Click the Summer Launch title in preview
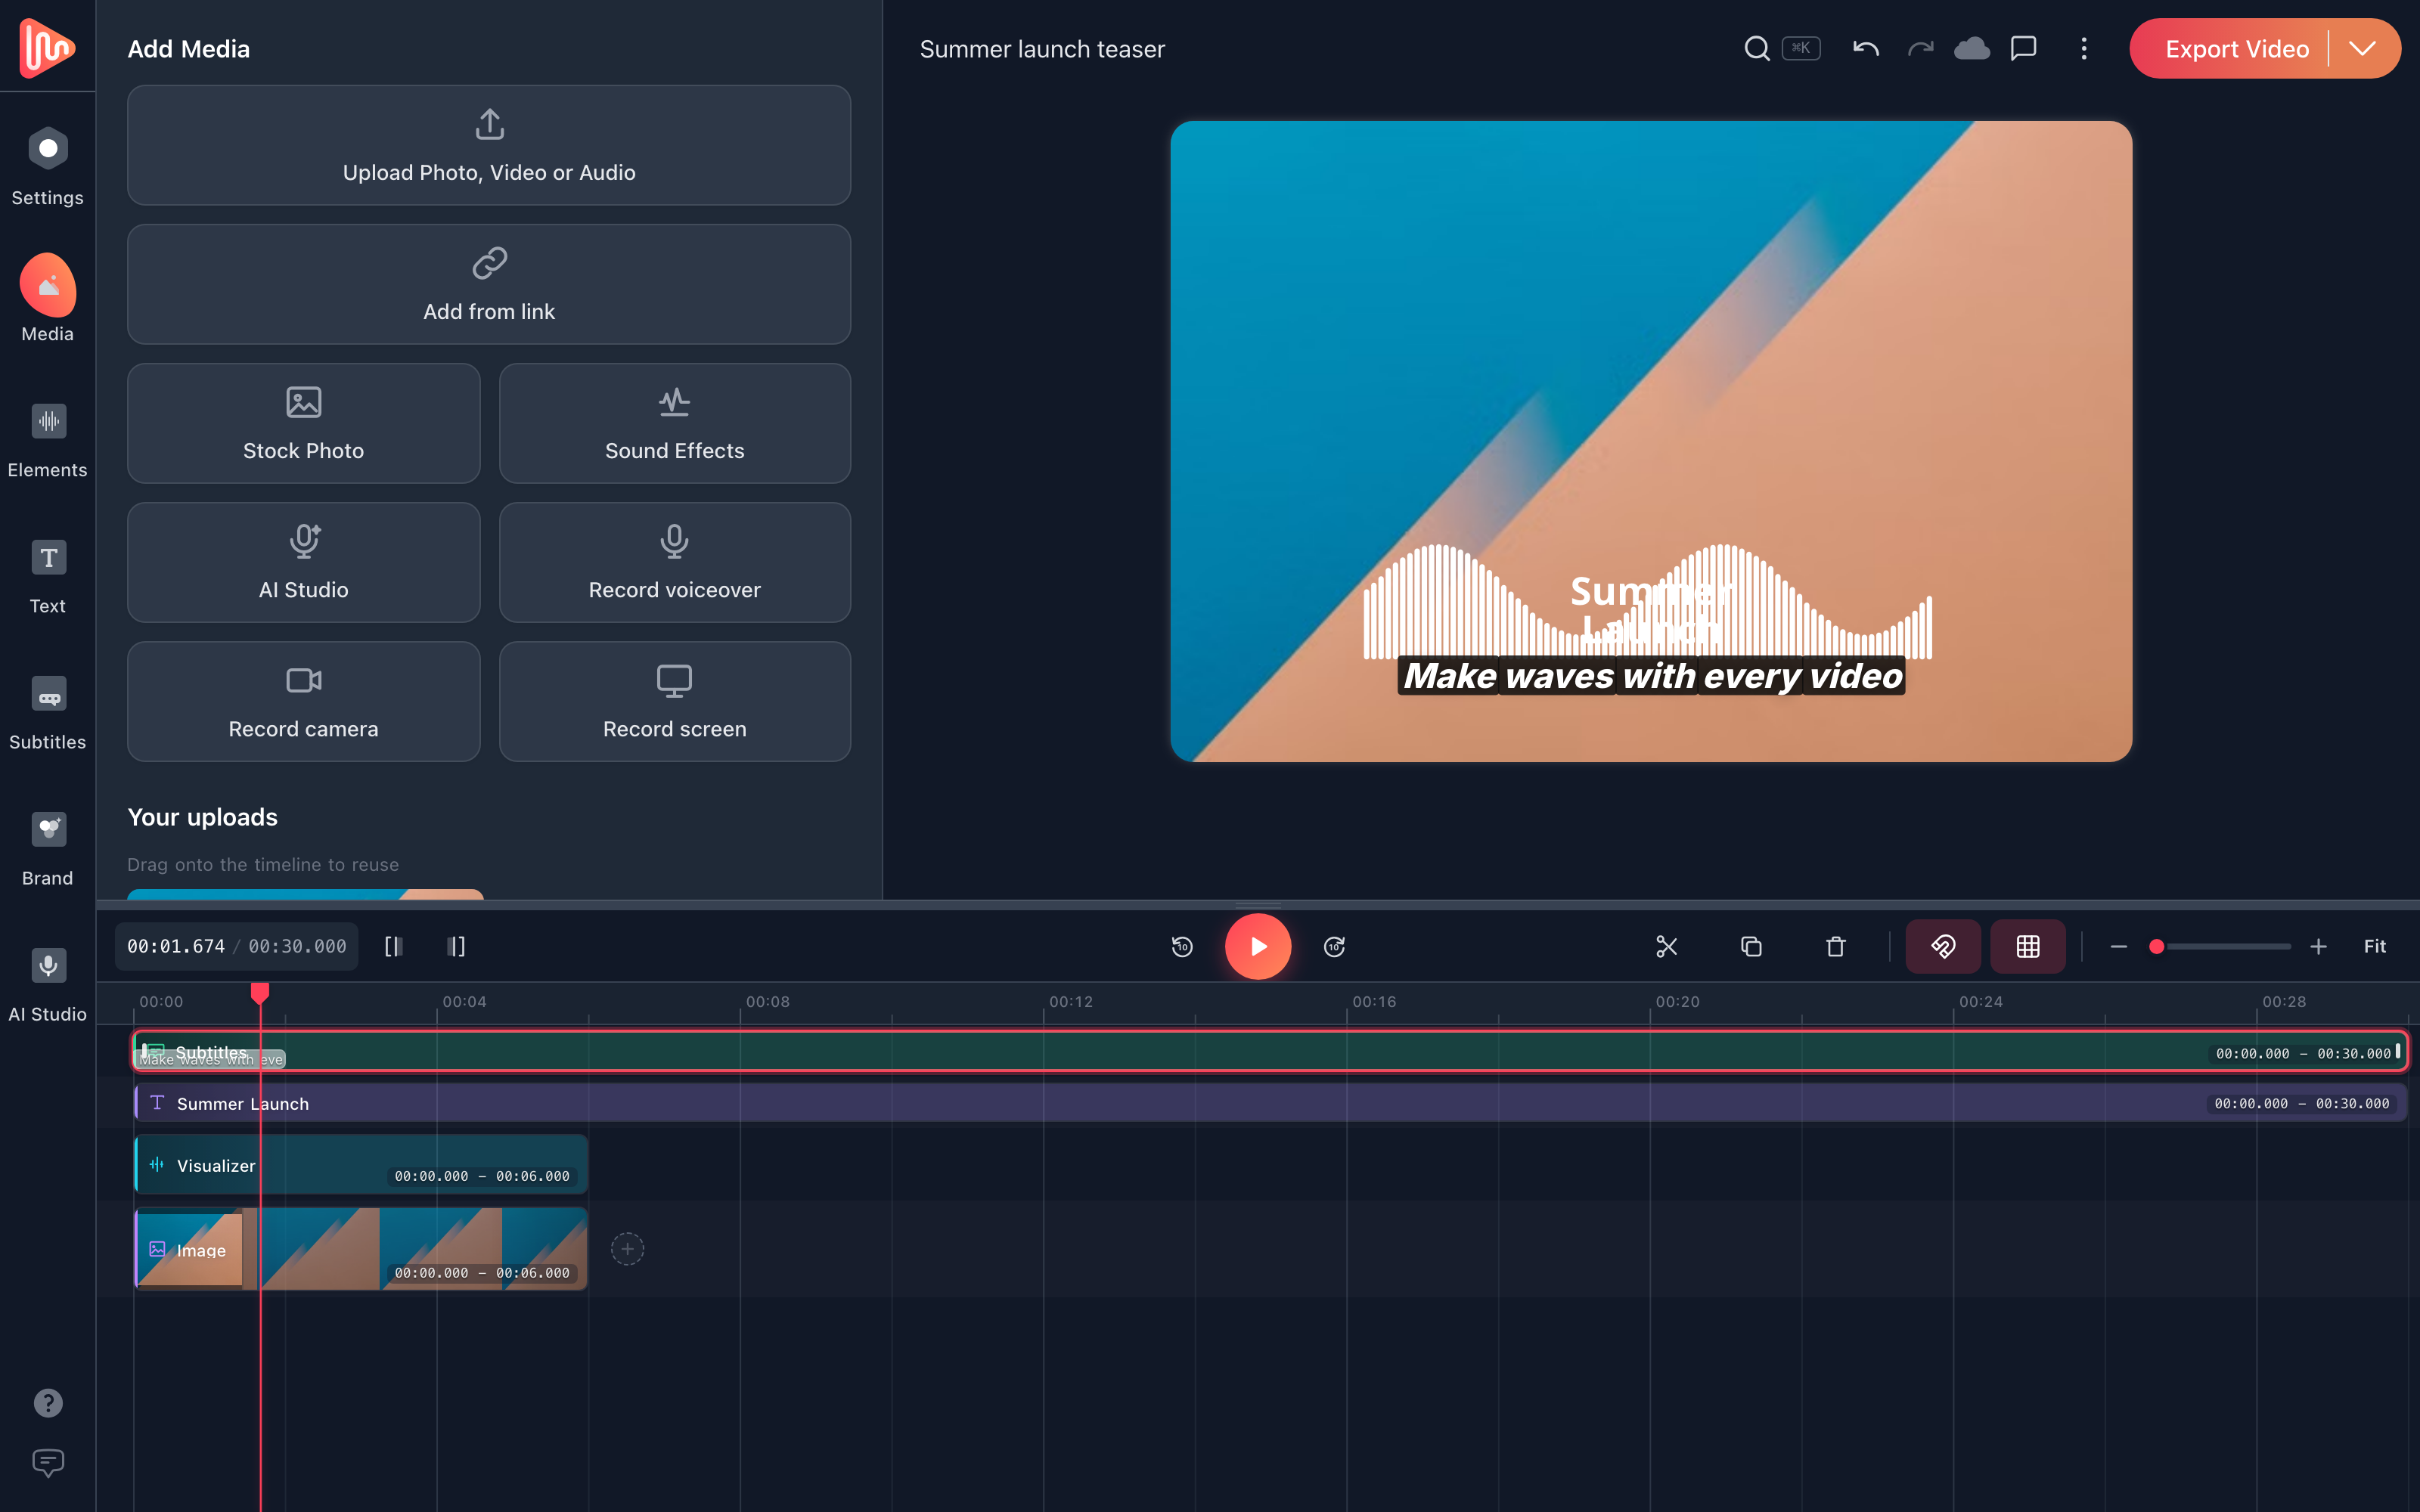Viewport: 2420px width, 1512px height. point(1652,609)
